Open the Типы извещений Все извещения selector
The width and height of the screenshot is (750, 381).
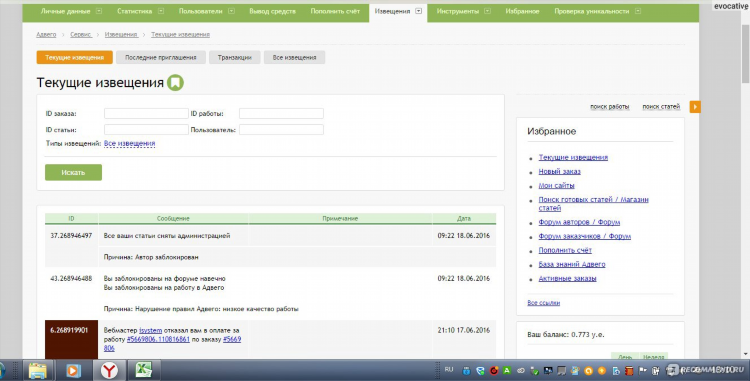(129, 143)
